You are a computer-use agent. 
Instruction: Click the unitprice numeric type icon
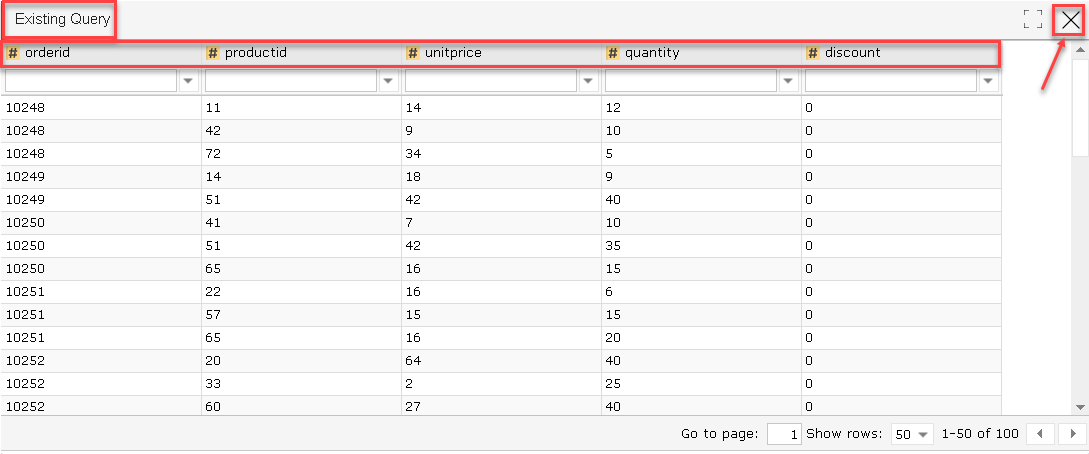coord(413,53)
